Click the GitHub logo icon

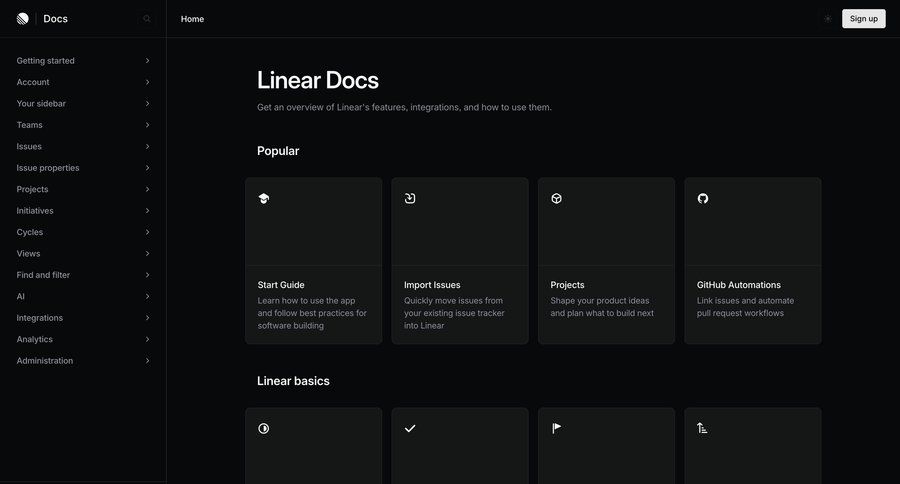pos(703,199)
